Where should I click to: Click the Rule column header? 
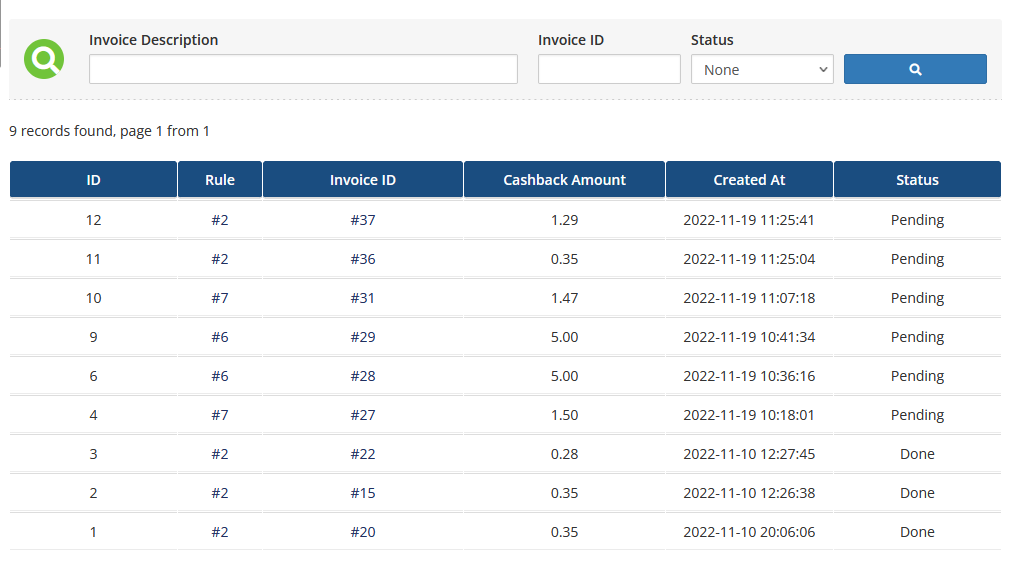[x=220, y=180]
